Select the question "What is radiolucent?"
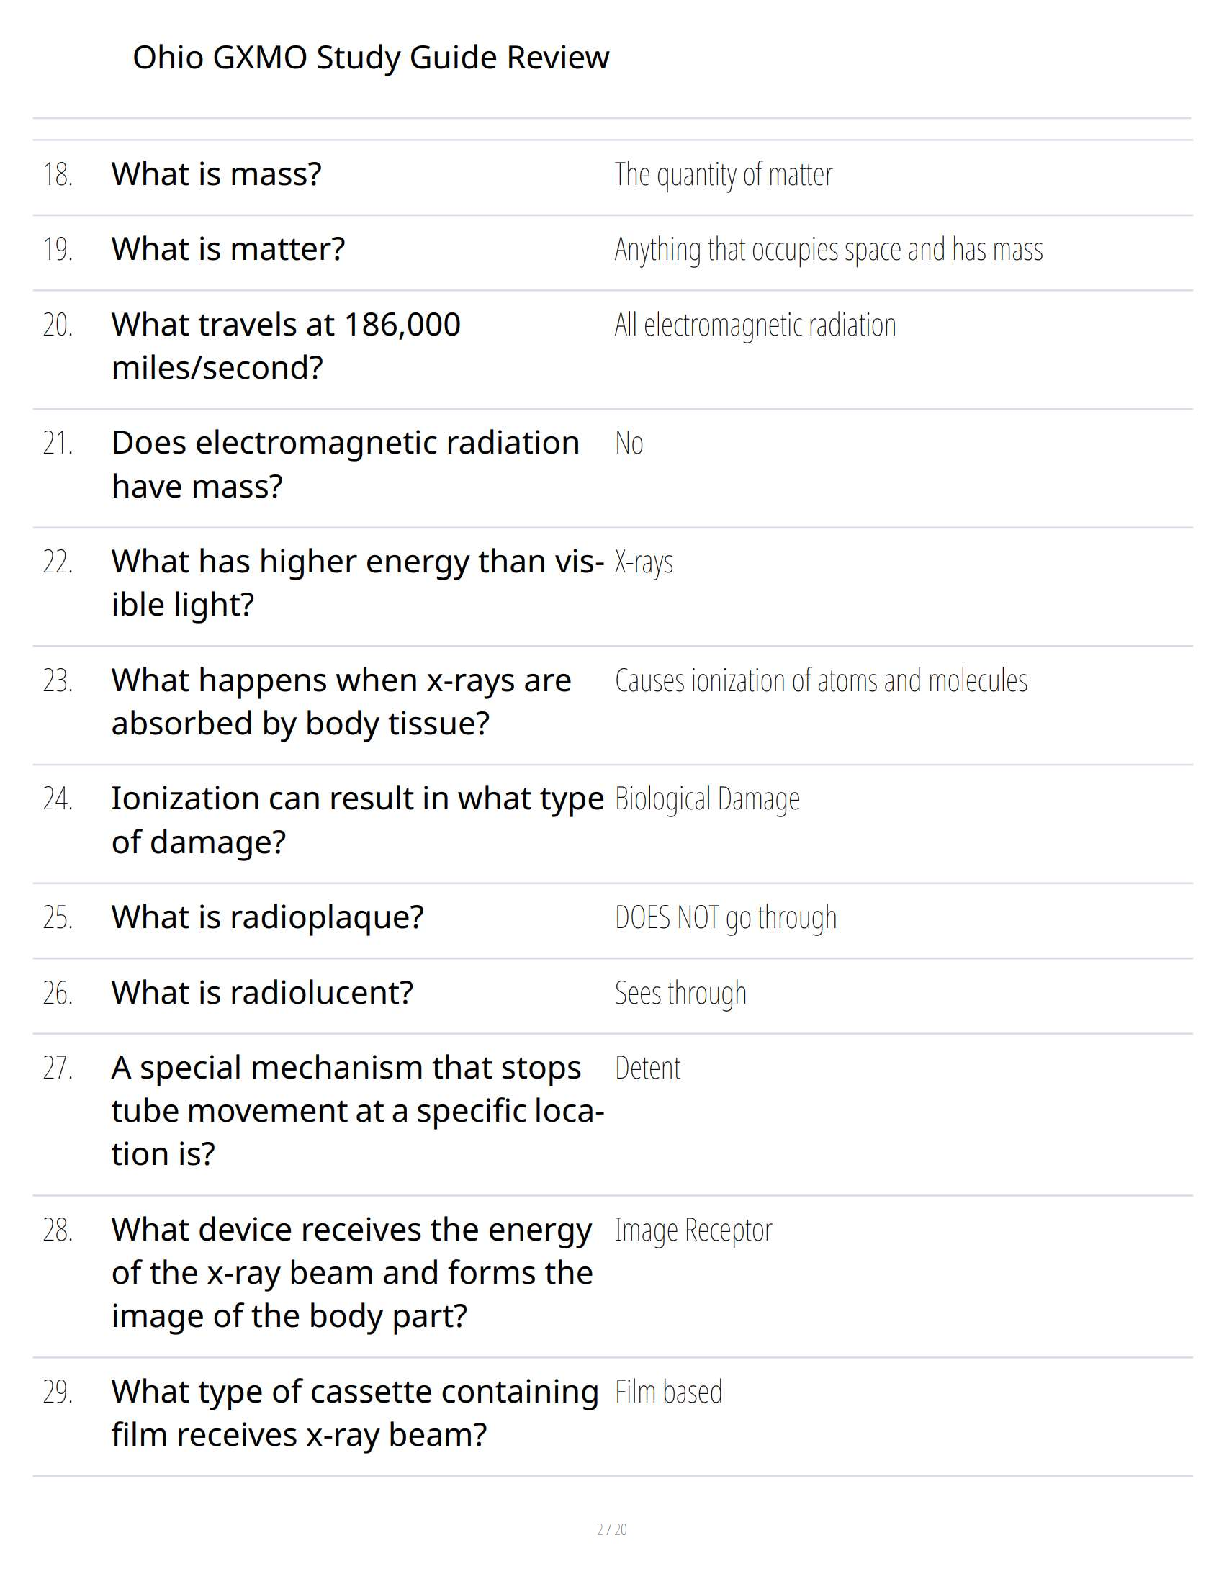This screenshot has width=1224, height=1584. click(x=262, y=993)
